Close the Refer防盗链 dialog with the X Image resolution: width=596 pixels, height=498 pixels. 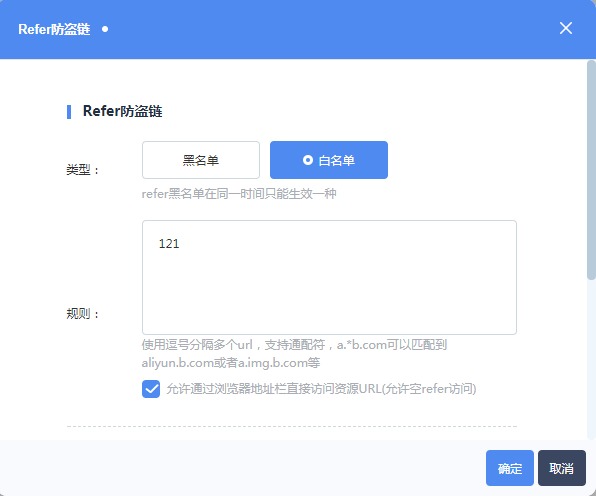click(566, 28)
